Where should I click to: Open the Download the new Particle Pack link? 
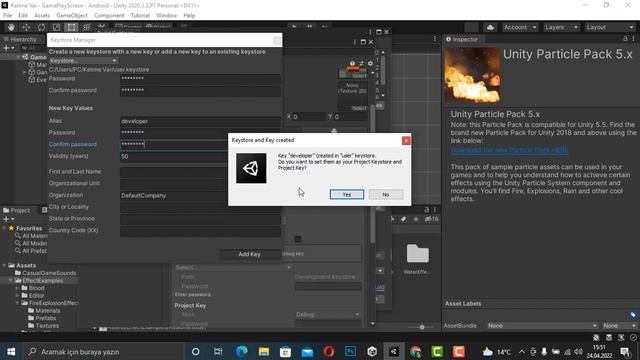(x=509, y=150)
